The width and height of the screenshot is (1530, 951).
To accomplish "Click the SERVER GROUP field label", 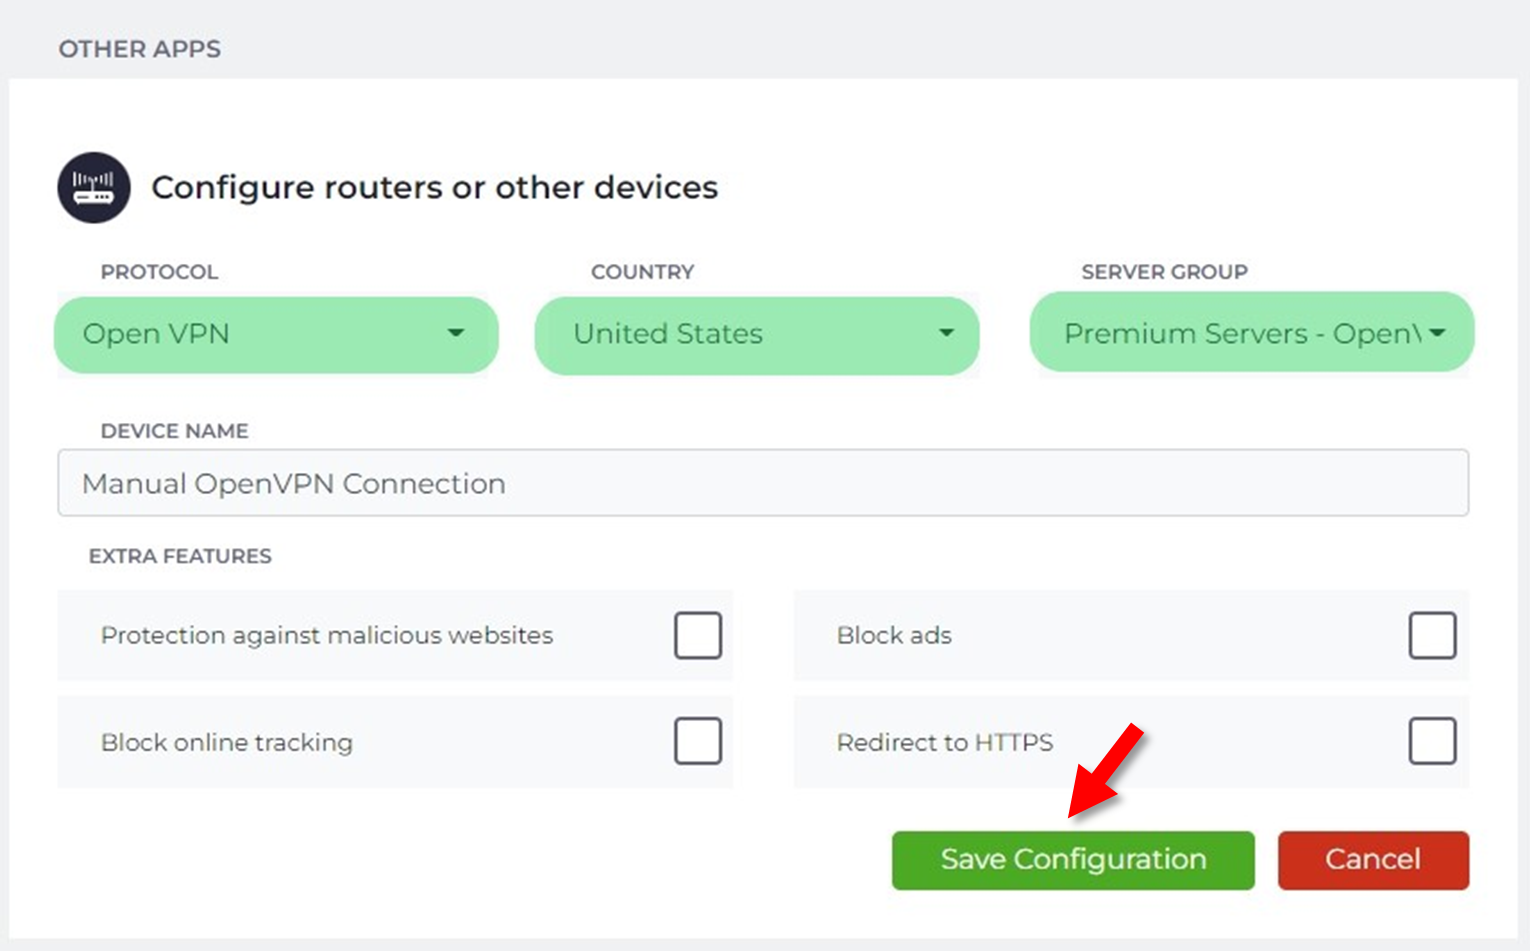I will click(1164, 272).
